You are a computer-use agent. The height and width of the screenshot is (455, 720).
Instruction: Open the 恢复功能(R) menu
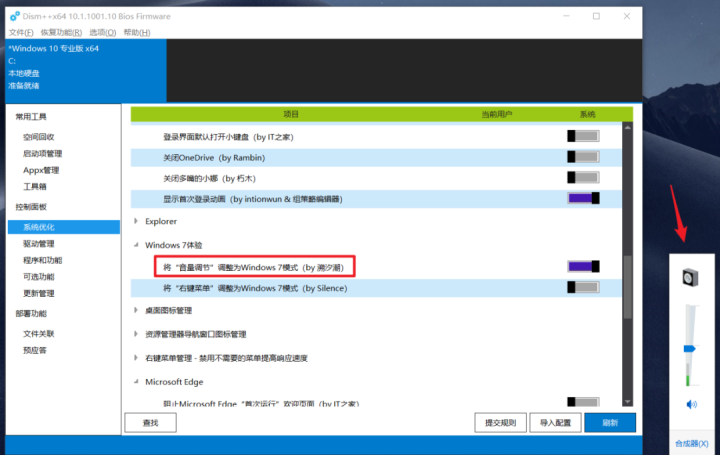[x=61, y=32]
